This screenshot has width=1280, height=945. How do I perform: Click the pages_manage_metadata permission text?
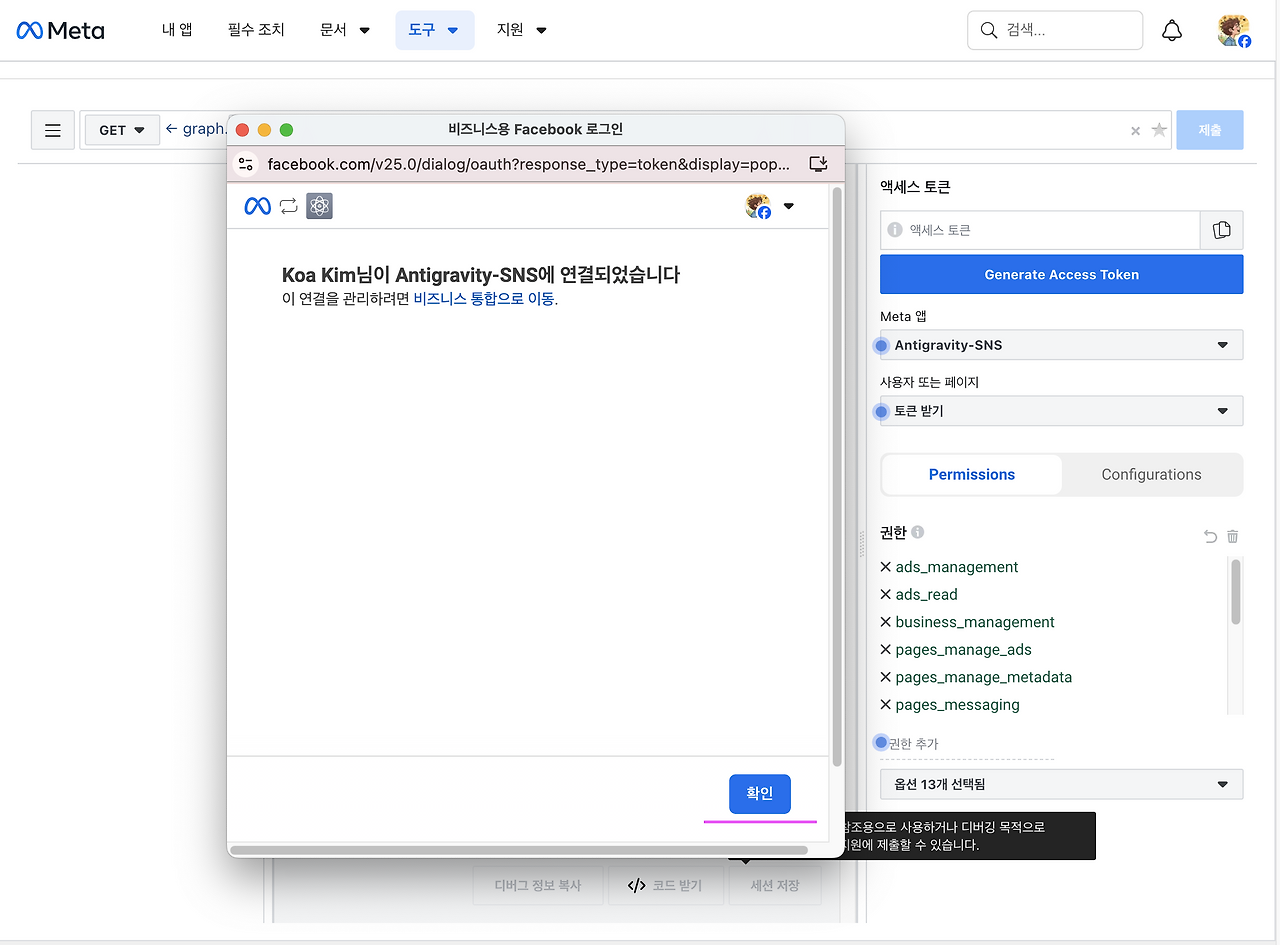click(984, 677)
